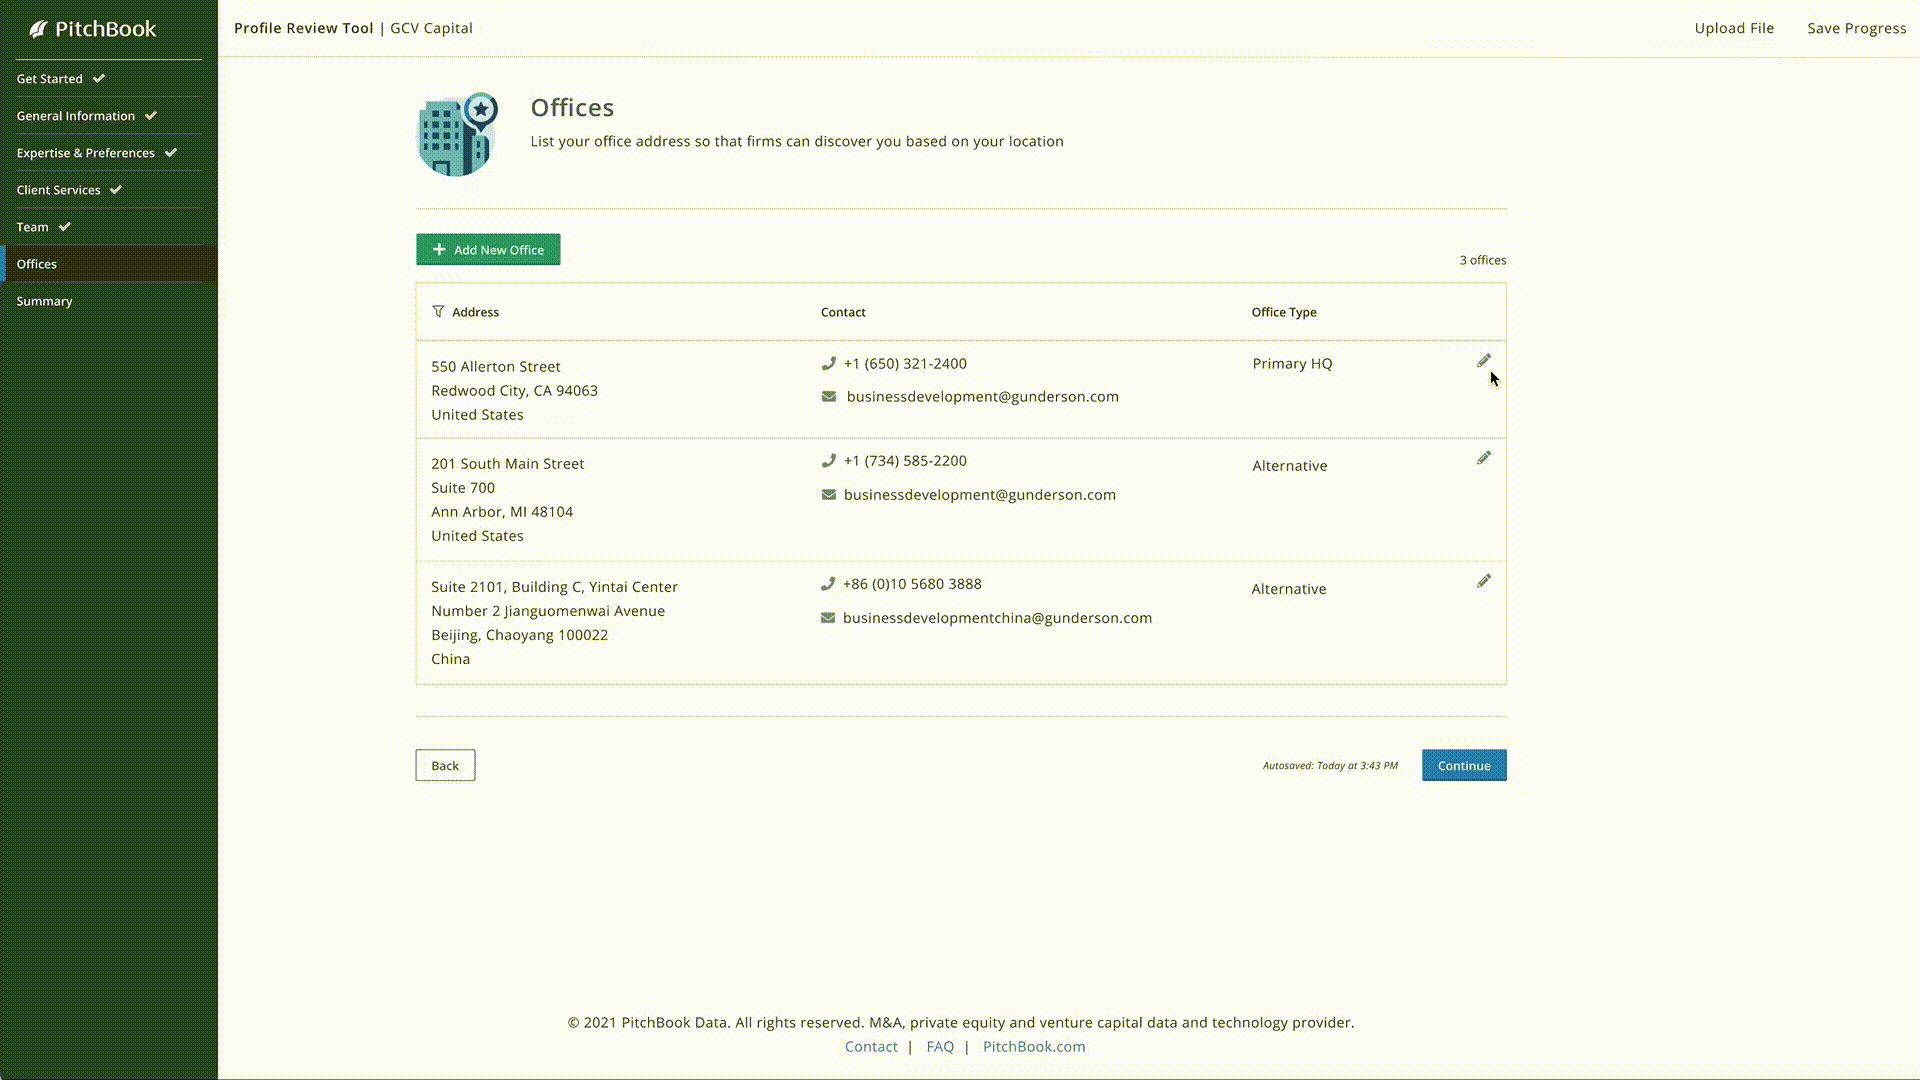The height and width of the screenshot is (1080, 1920).
Task: Click phone number +1 (650) 321-2400
Action: pyautogui.click(x=905, y=364)
